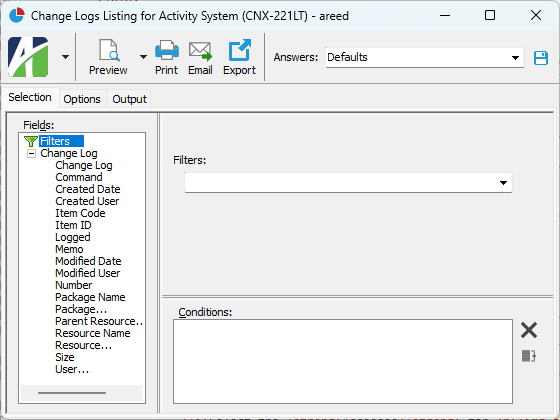560x420 pixels.
Task: Delete condition with the X icon
Action: point(529,330)
